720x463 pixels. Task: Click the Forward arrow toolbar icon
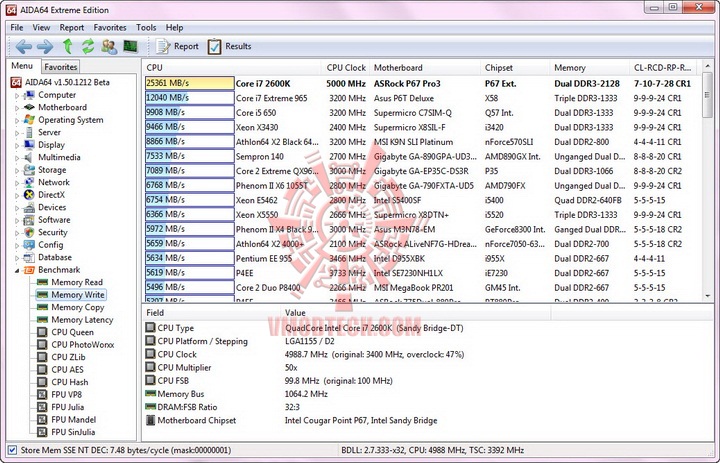(x=45, y=46)
